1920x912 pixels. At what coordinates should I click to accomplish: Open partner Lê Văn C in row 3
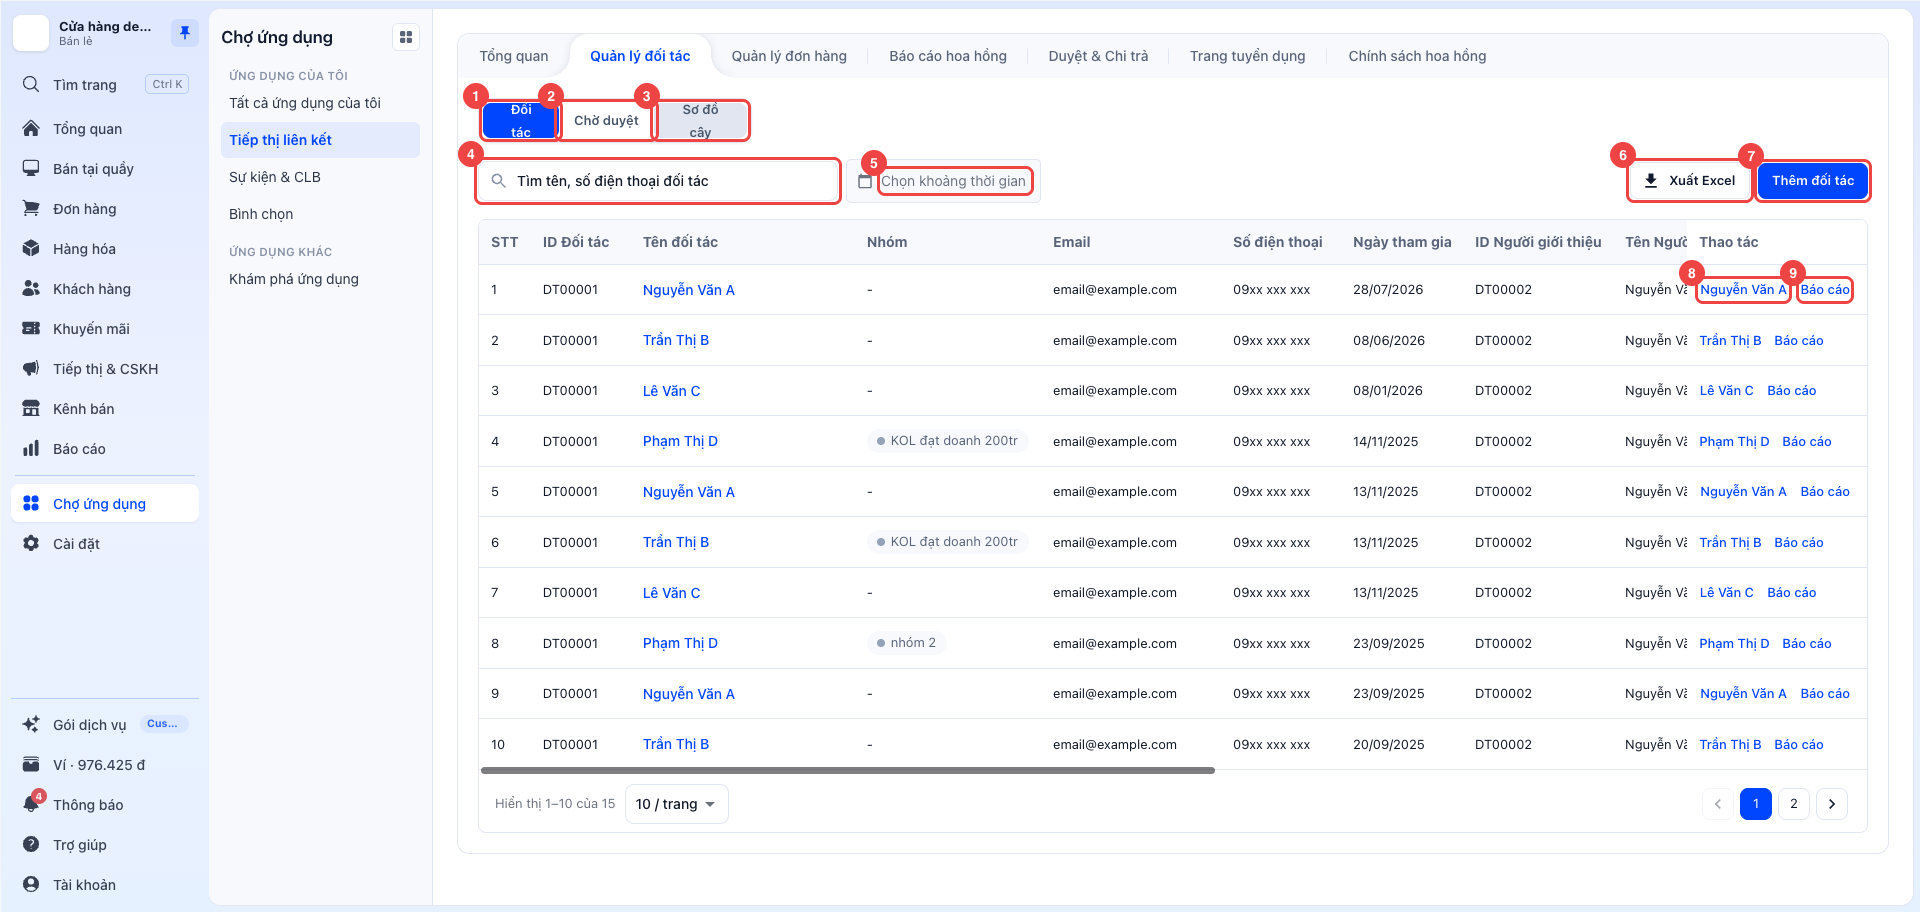[672, 391]
